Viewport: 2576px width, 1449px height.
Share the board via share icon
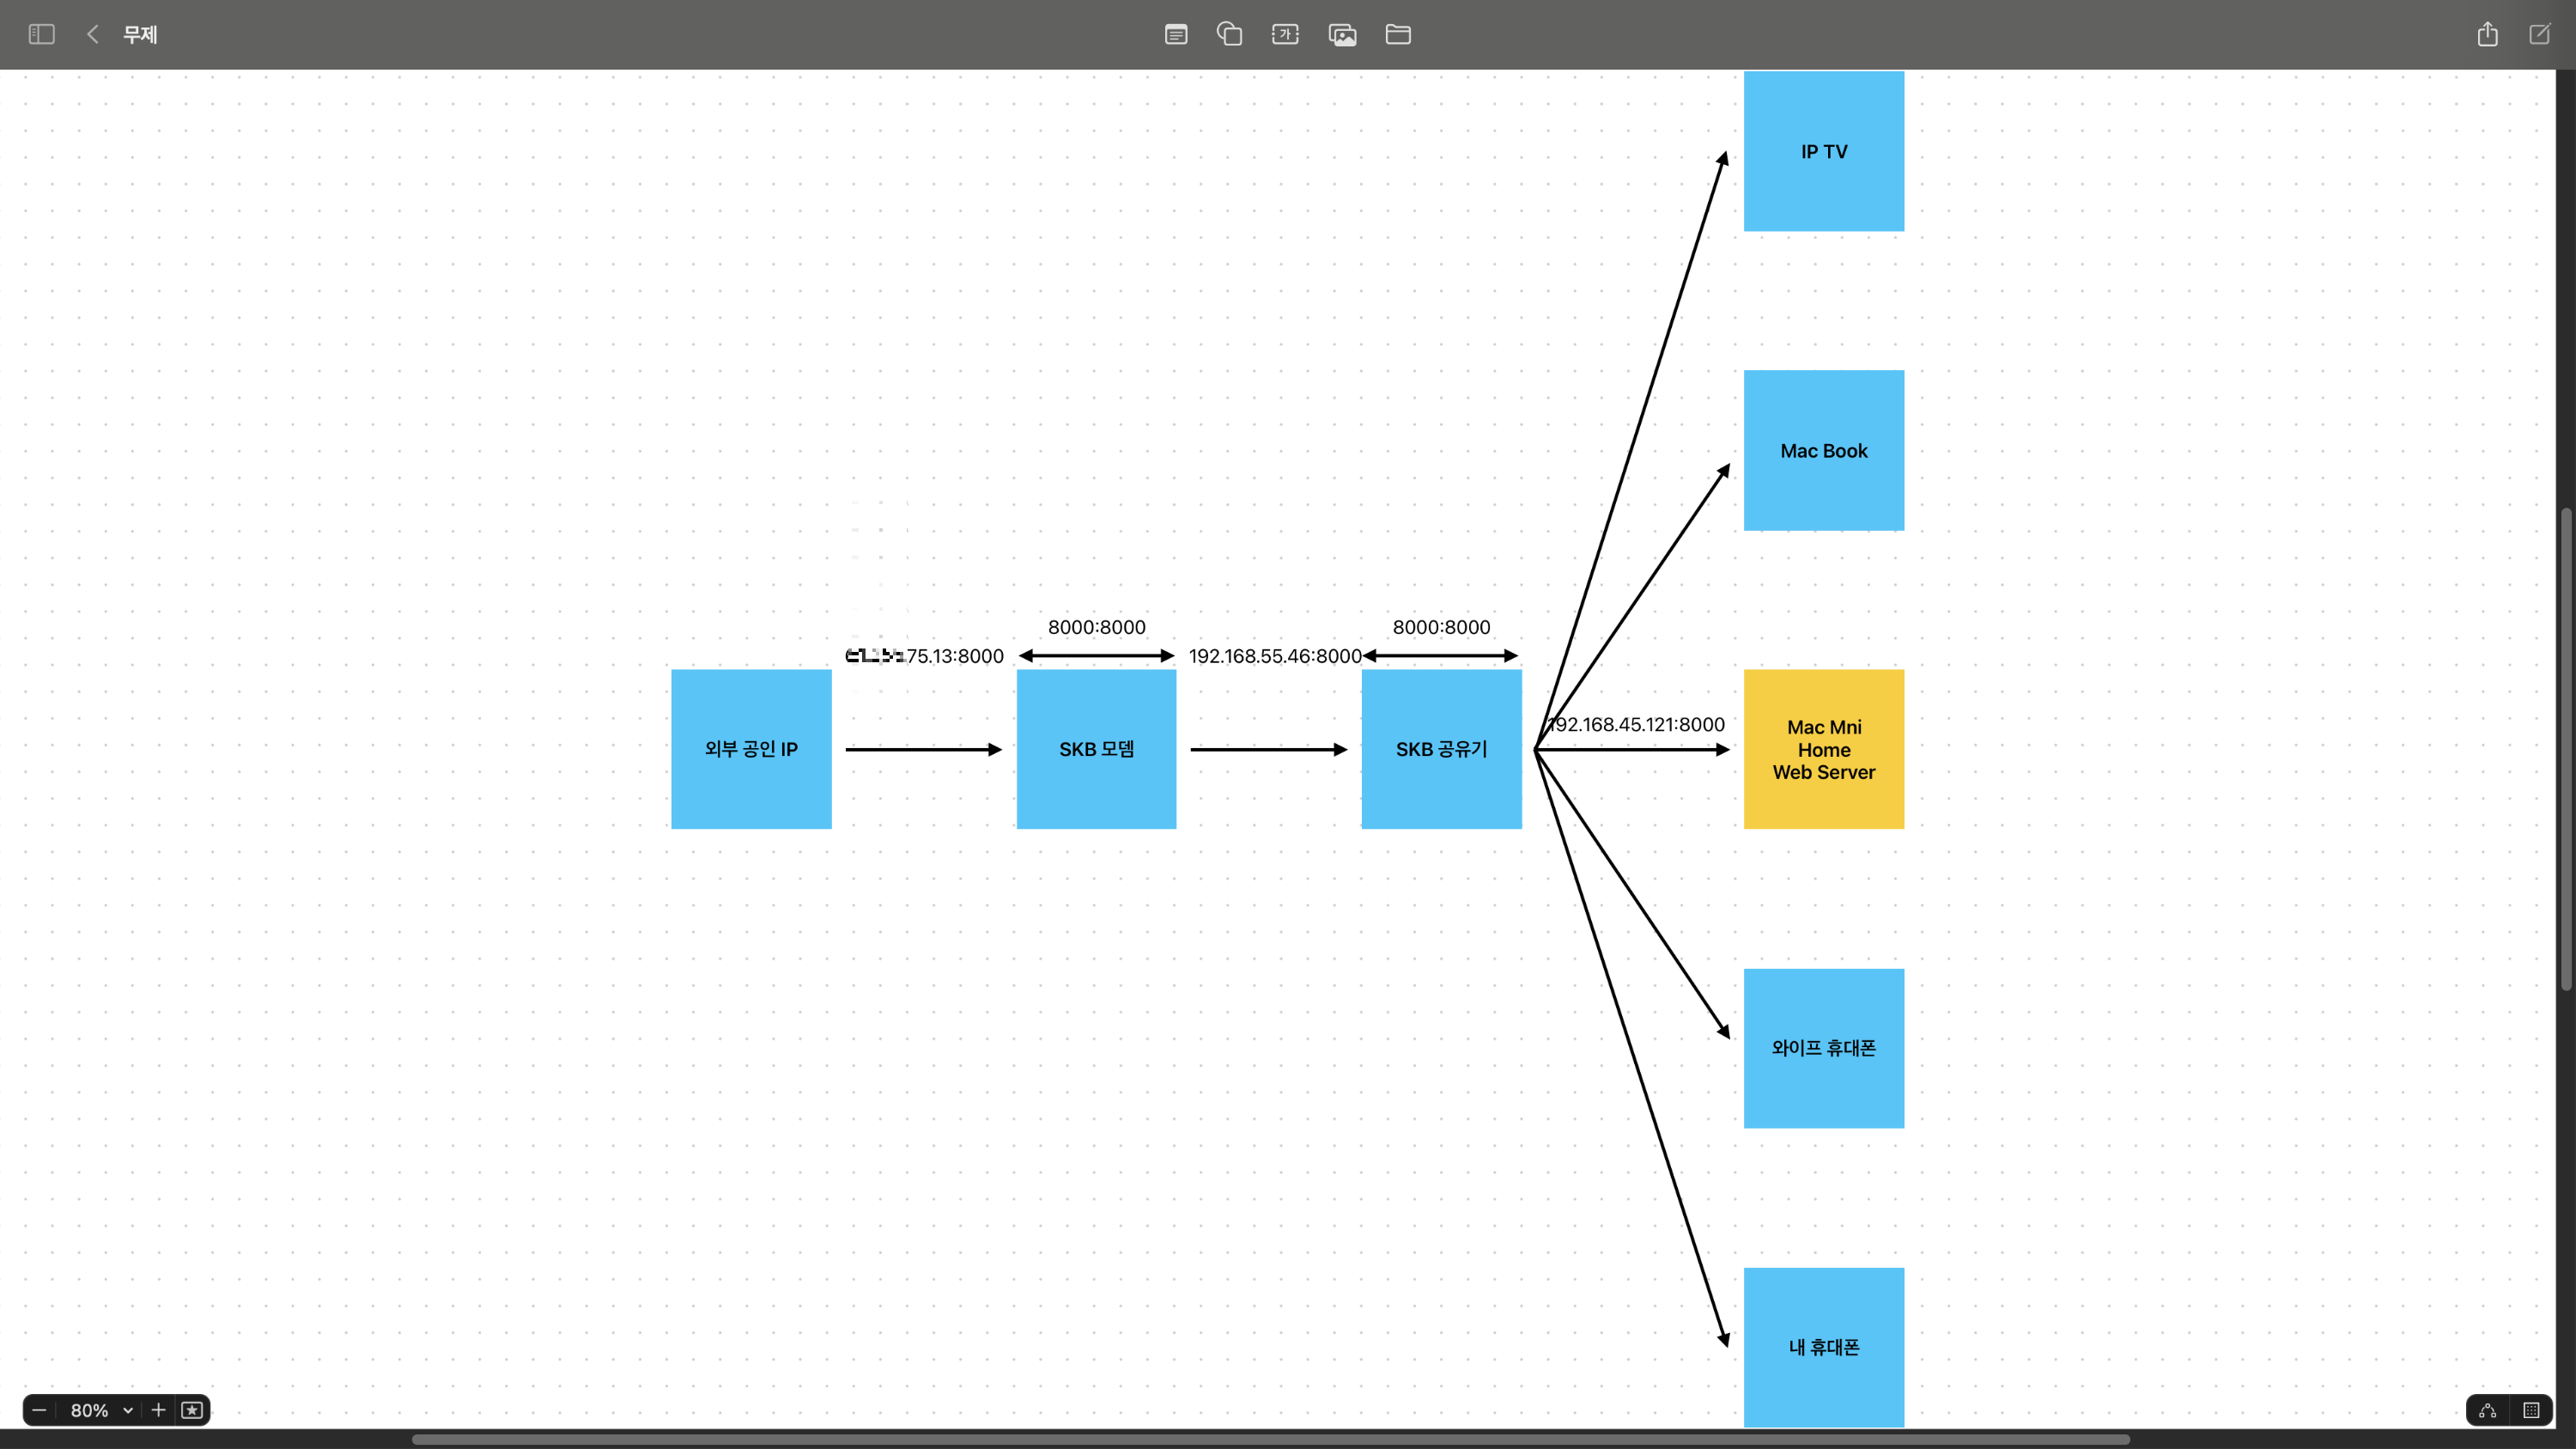click(2487, 34)
